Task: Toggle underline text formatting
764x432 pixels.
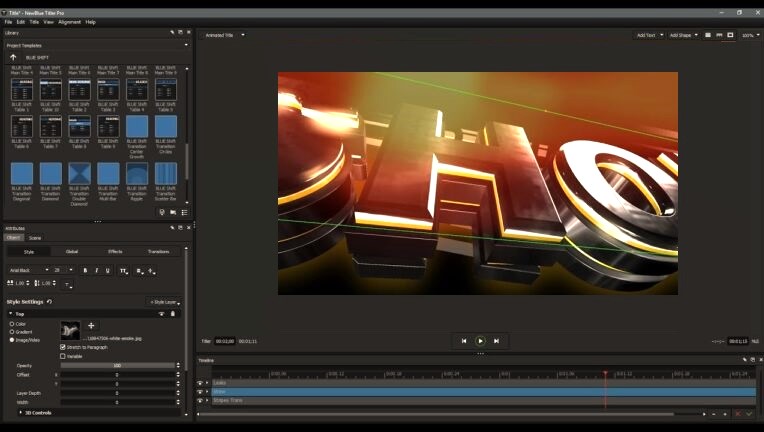Action: click(108, 270)
